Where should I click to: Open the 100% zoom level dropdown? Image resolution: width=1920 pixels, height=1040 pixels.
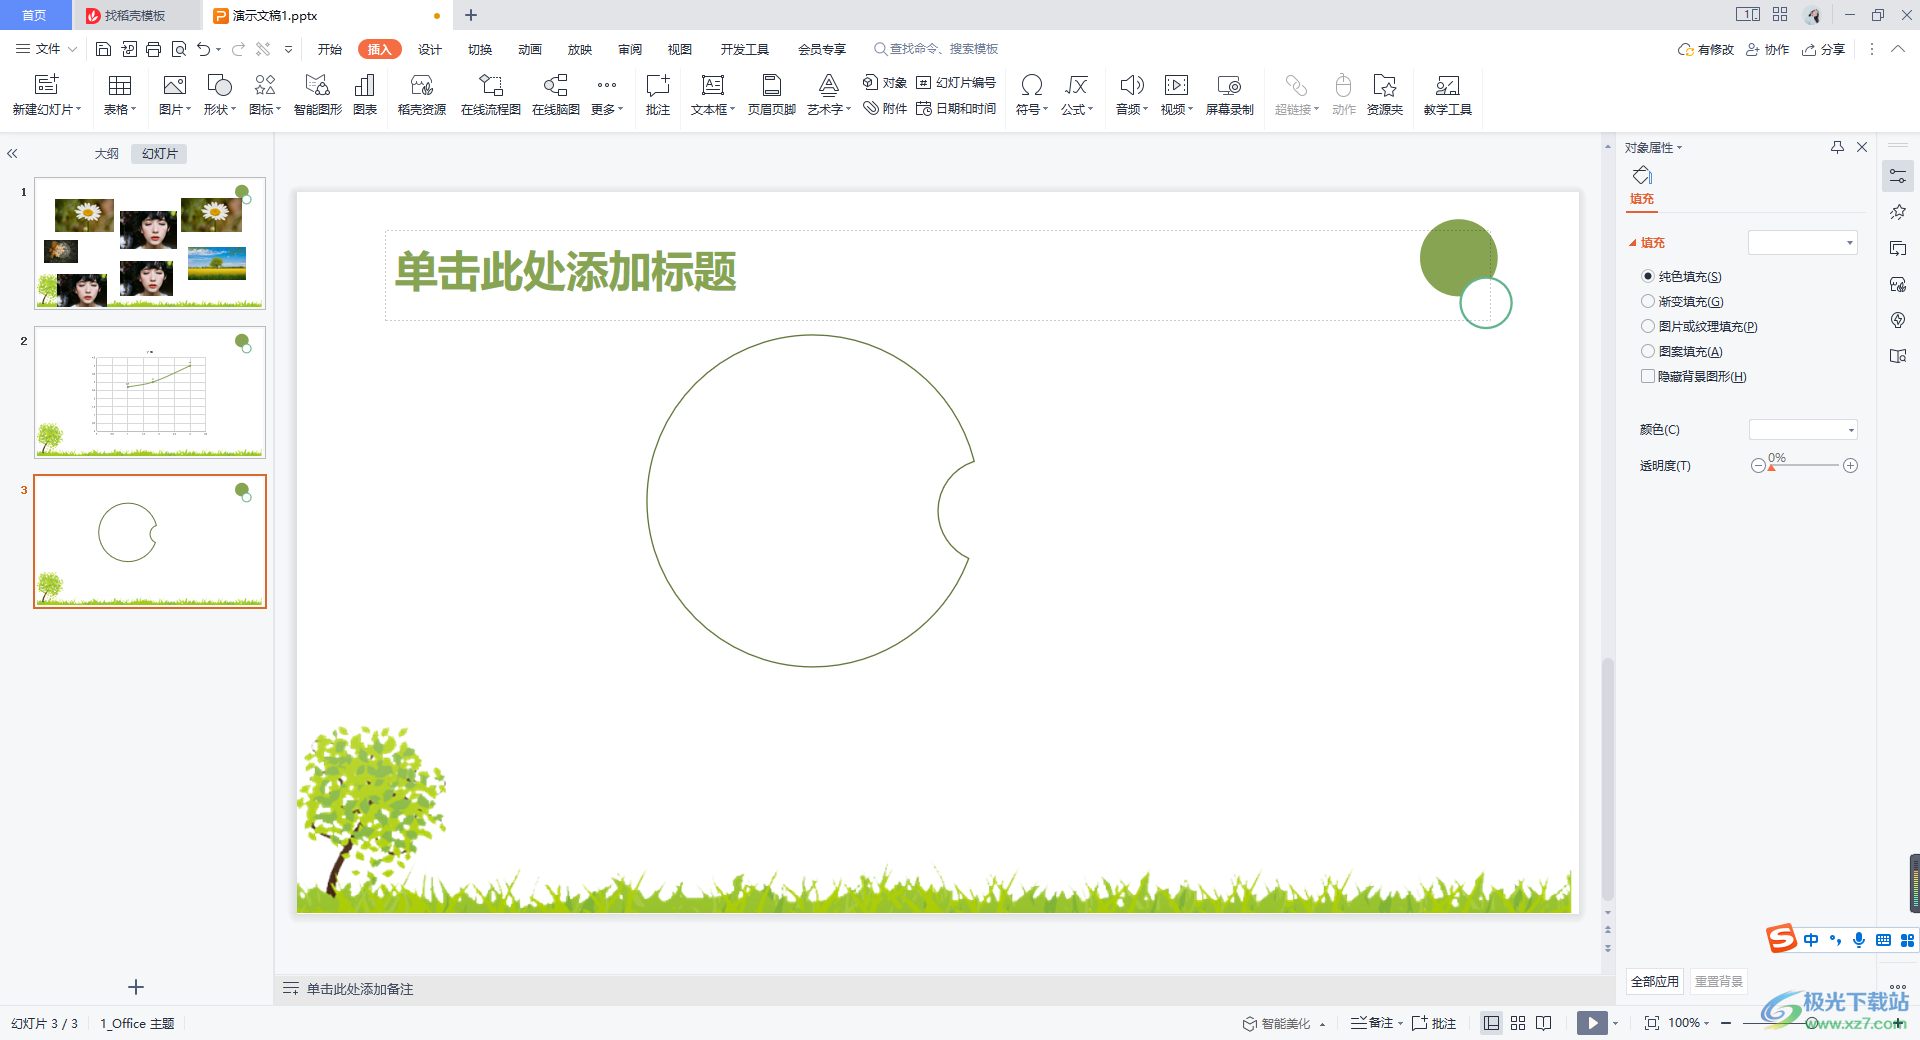(x=1688, y=1023)
